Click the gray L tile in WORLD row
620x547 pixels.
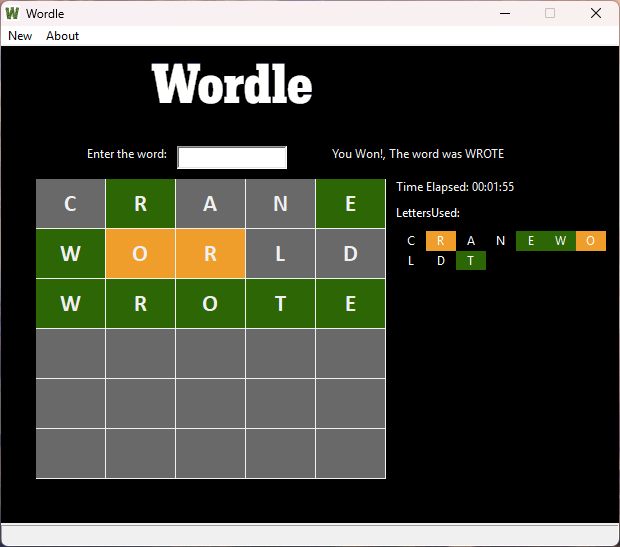coord(280,254)
